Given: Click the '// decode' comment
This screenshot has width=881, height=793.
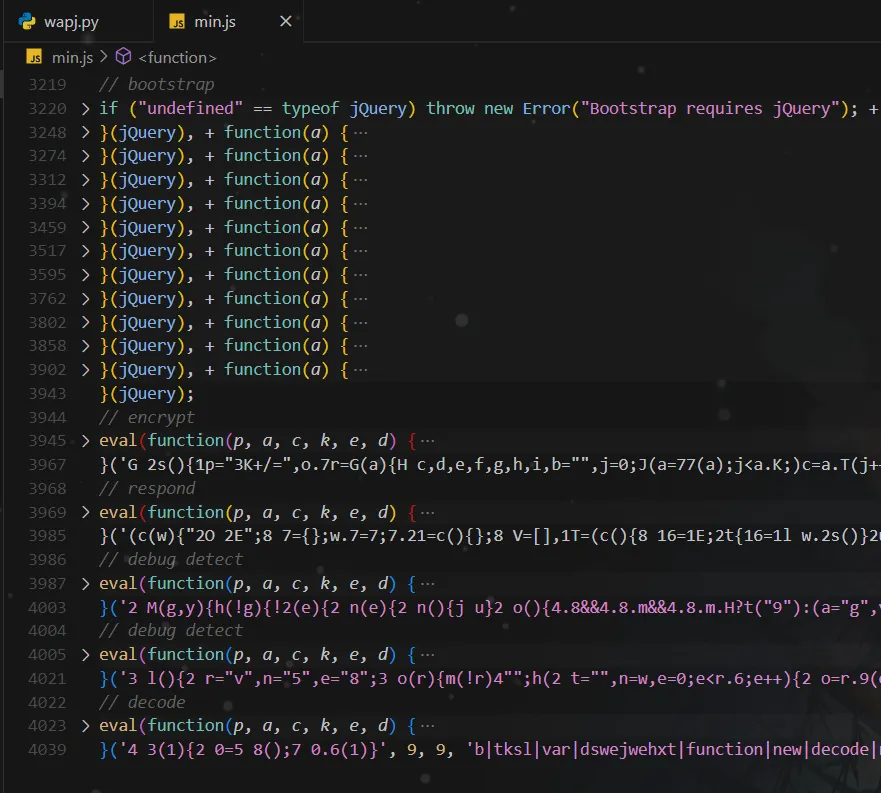Looking at the screenshot, I should pos(142,703).
